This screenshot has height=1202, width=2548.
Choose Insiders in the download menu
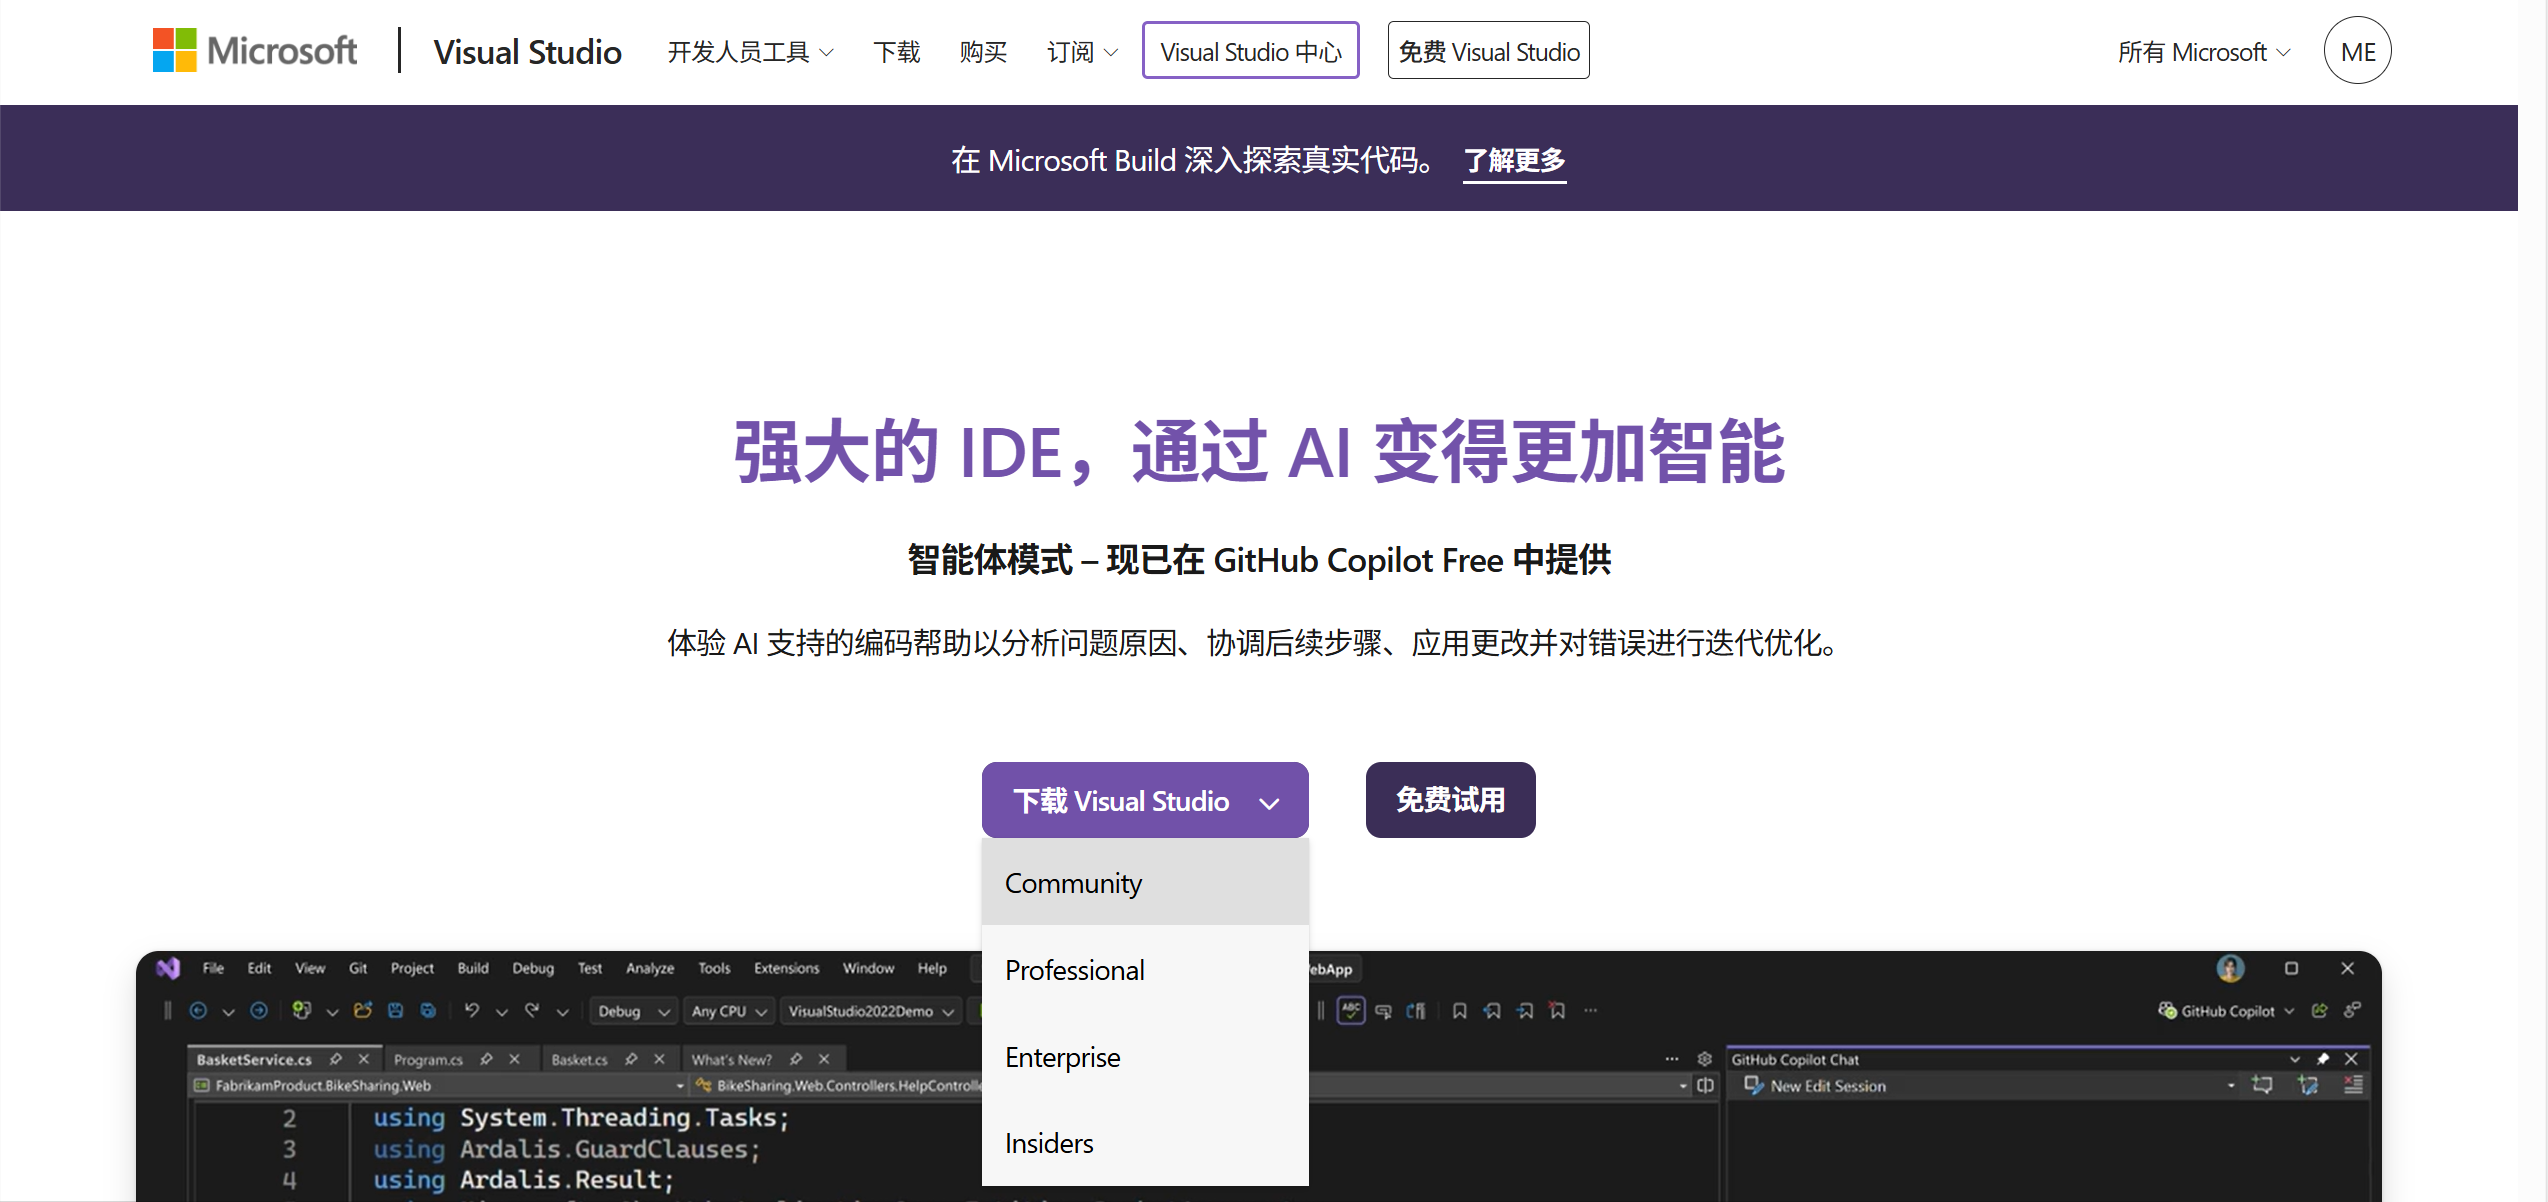pos(1145,1143)
